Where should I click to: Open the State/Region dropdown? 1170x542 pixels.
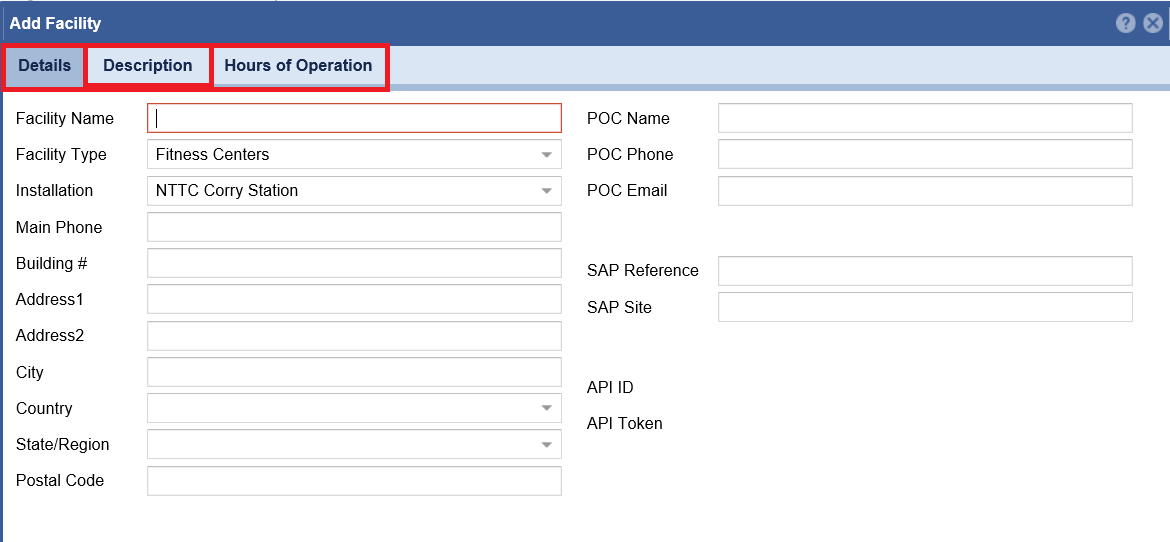click(546, 445)
